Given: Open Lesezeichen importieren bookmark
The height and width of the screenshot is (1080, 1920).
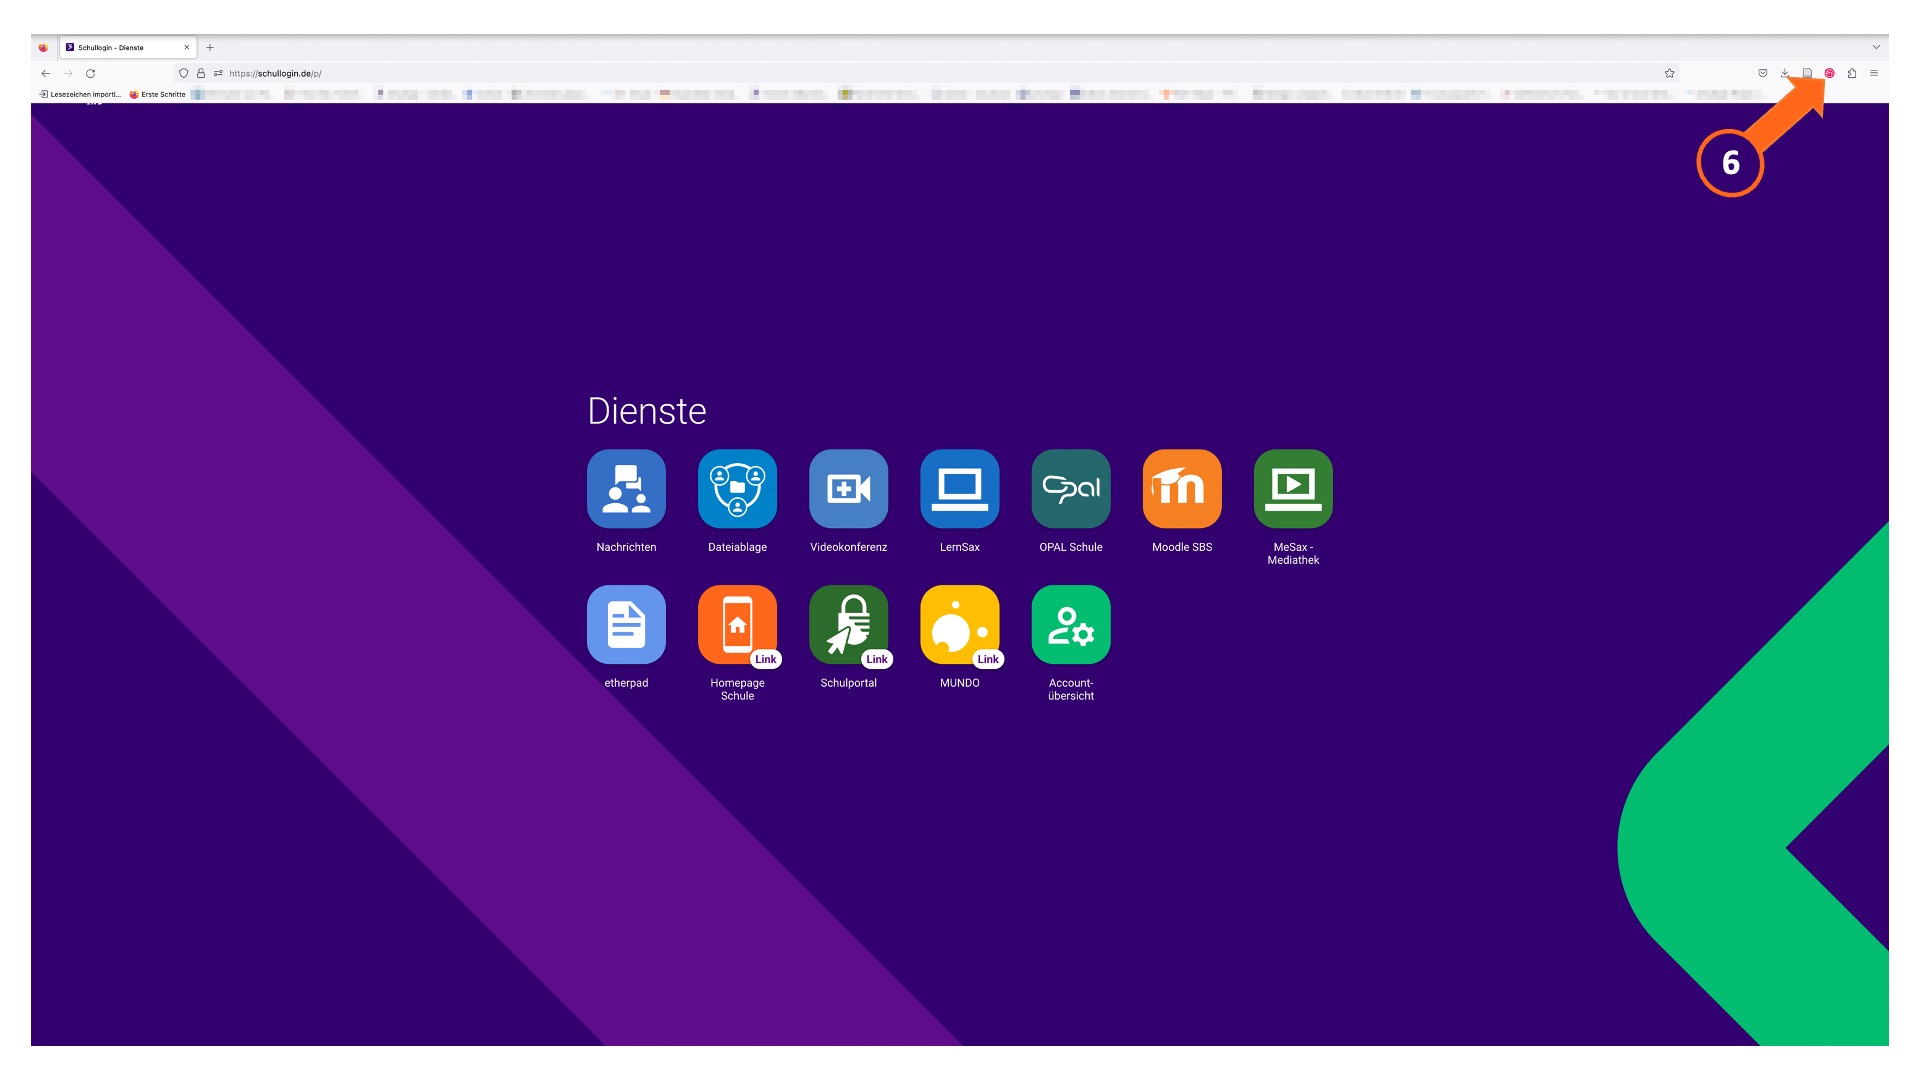Looking at the screenshot, I should (x=80, y=94).
